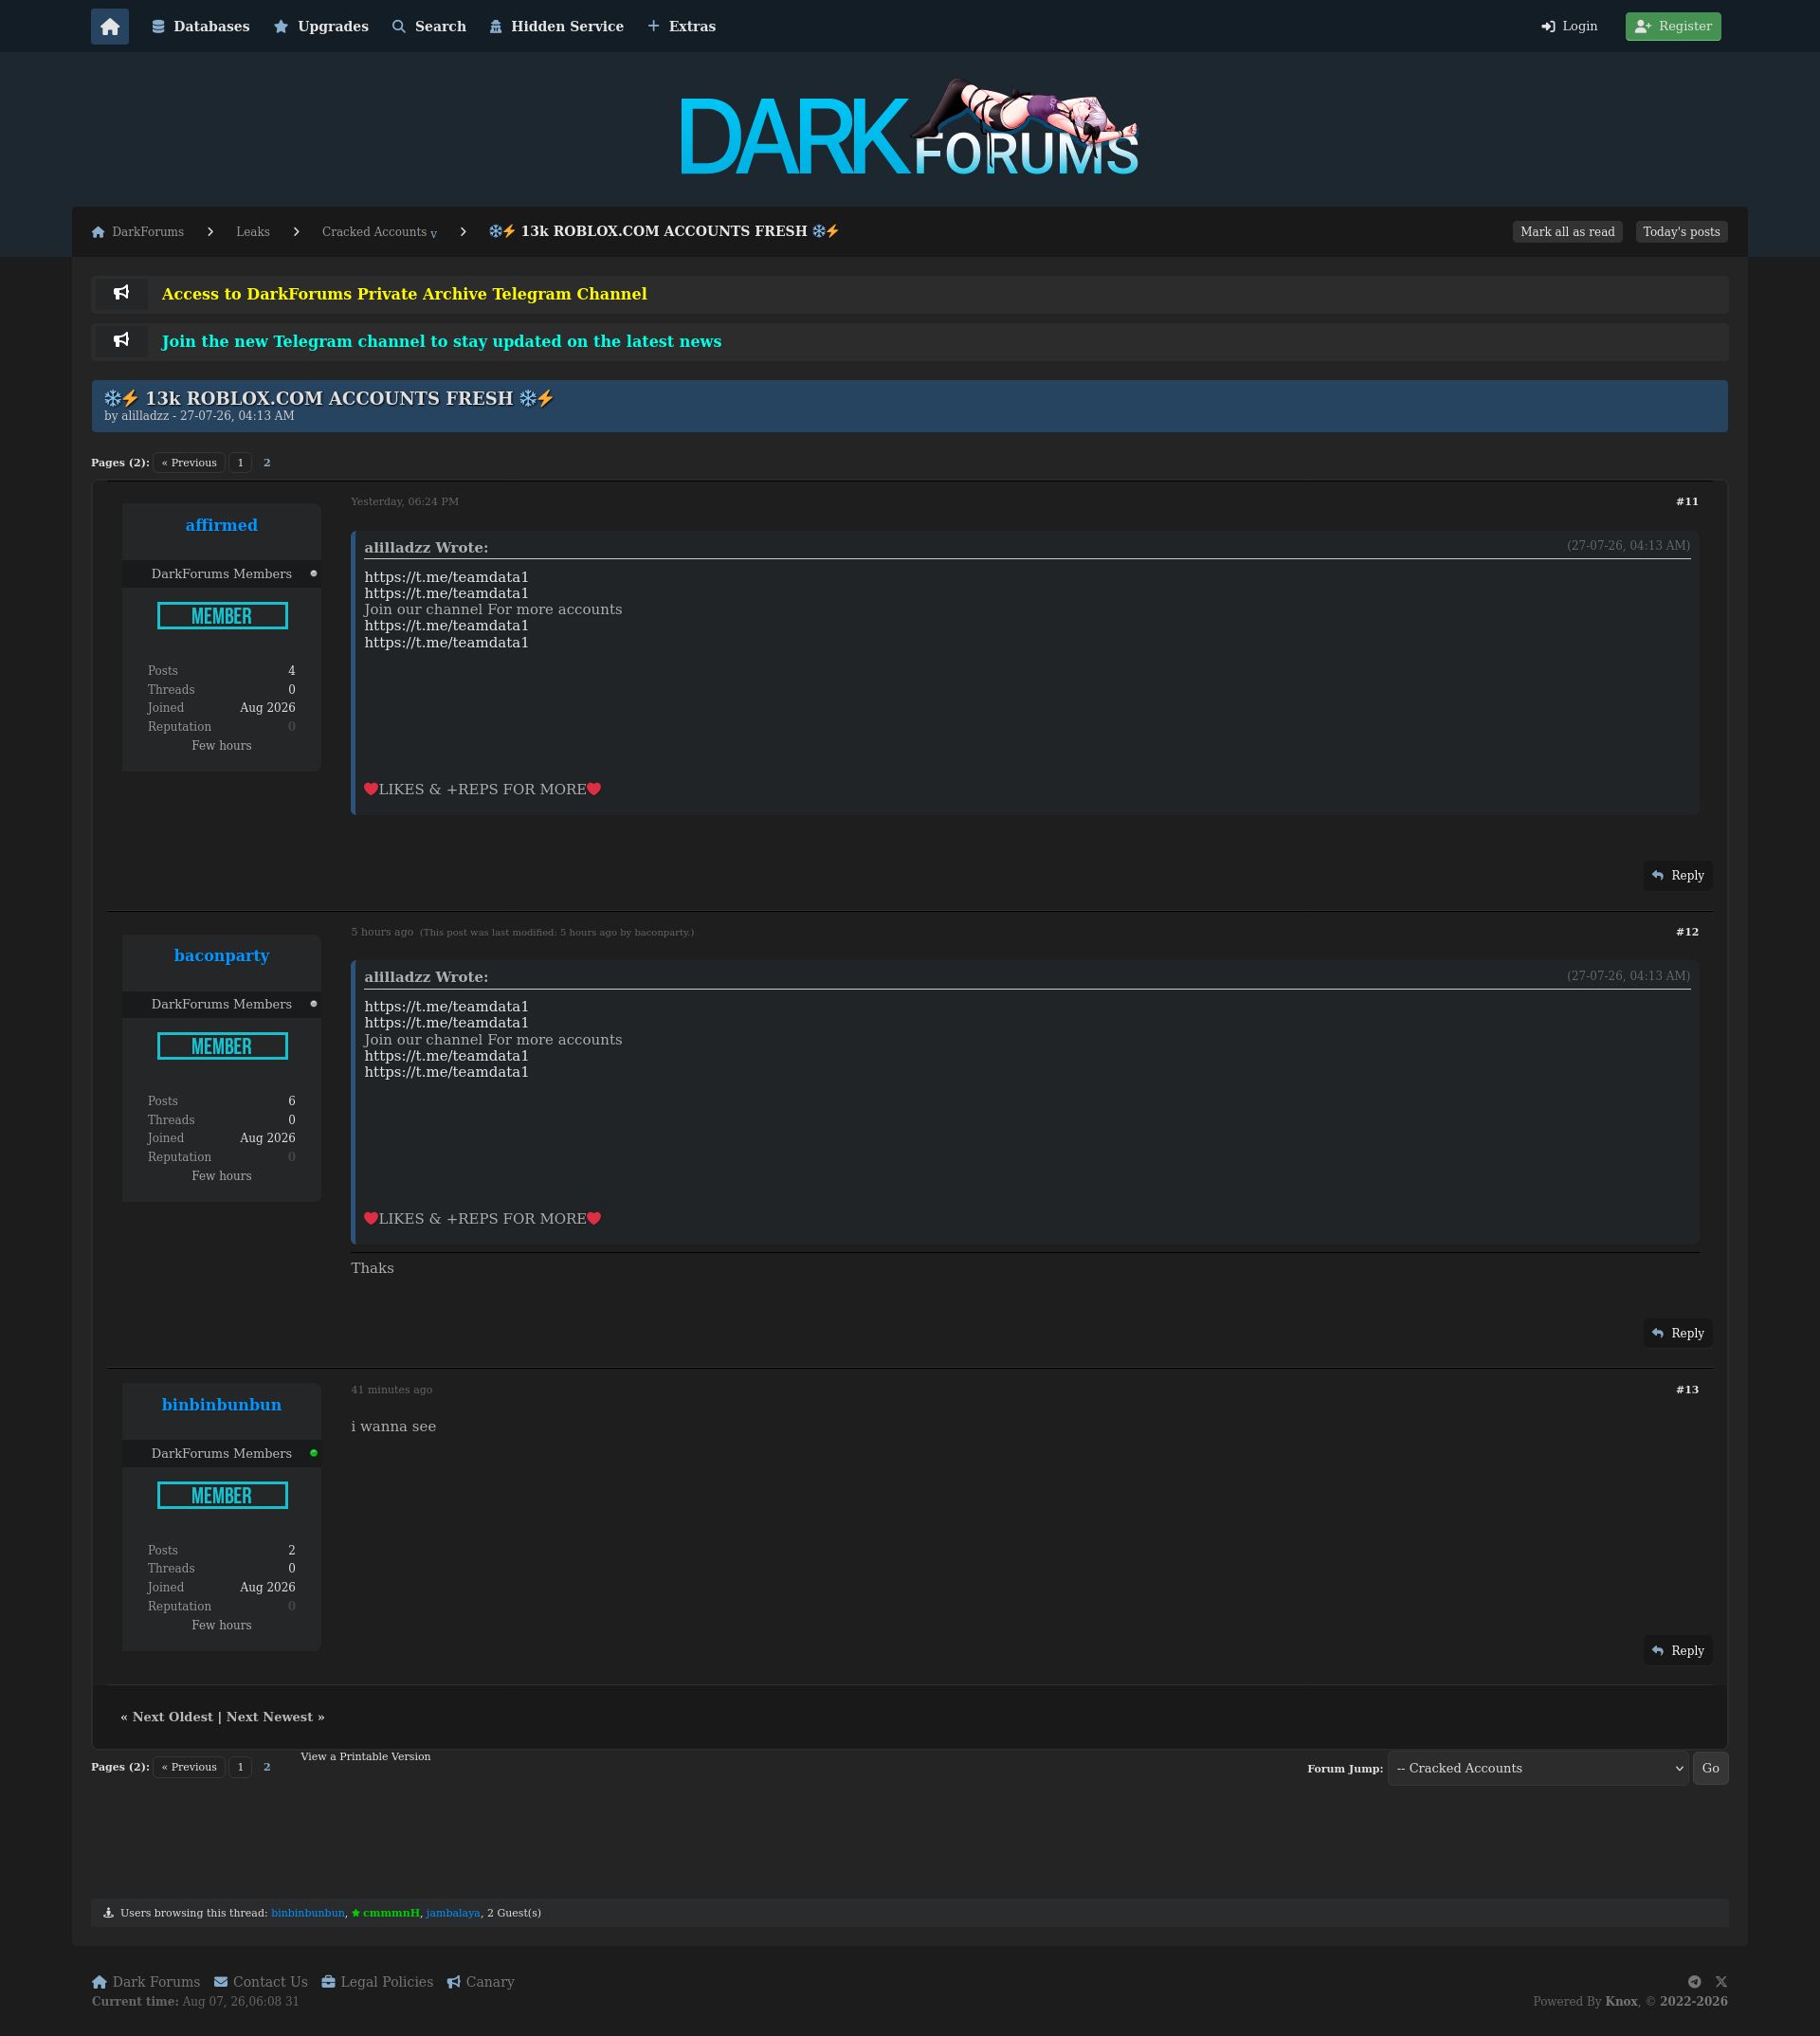1820x2036 pixels.
Task: Click the home icon in the top navigation bar
Action: 110,27
